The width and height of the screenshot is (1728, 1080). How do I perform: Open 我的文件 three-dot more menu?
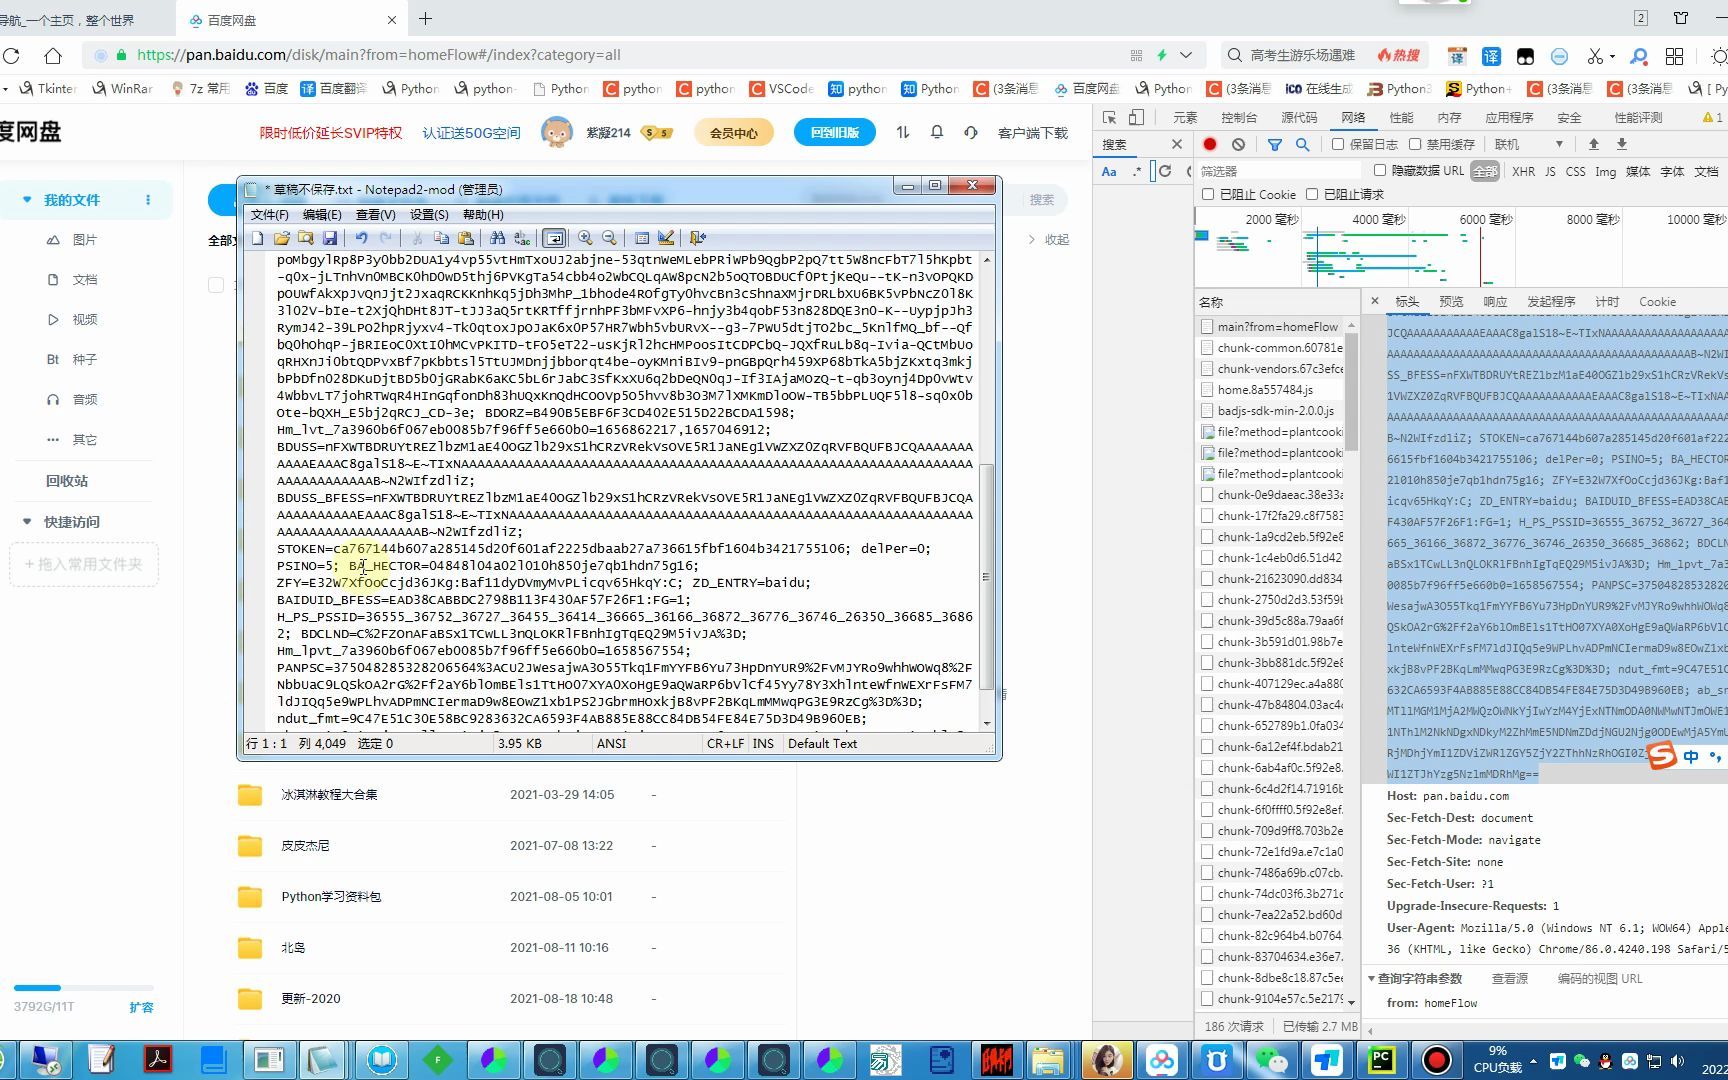click(148, 200)
